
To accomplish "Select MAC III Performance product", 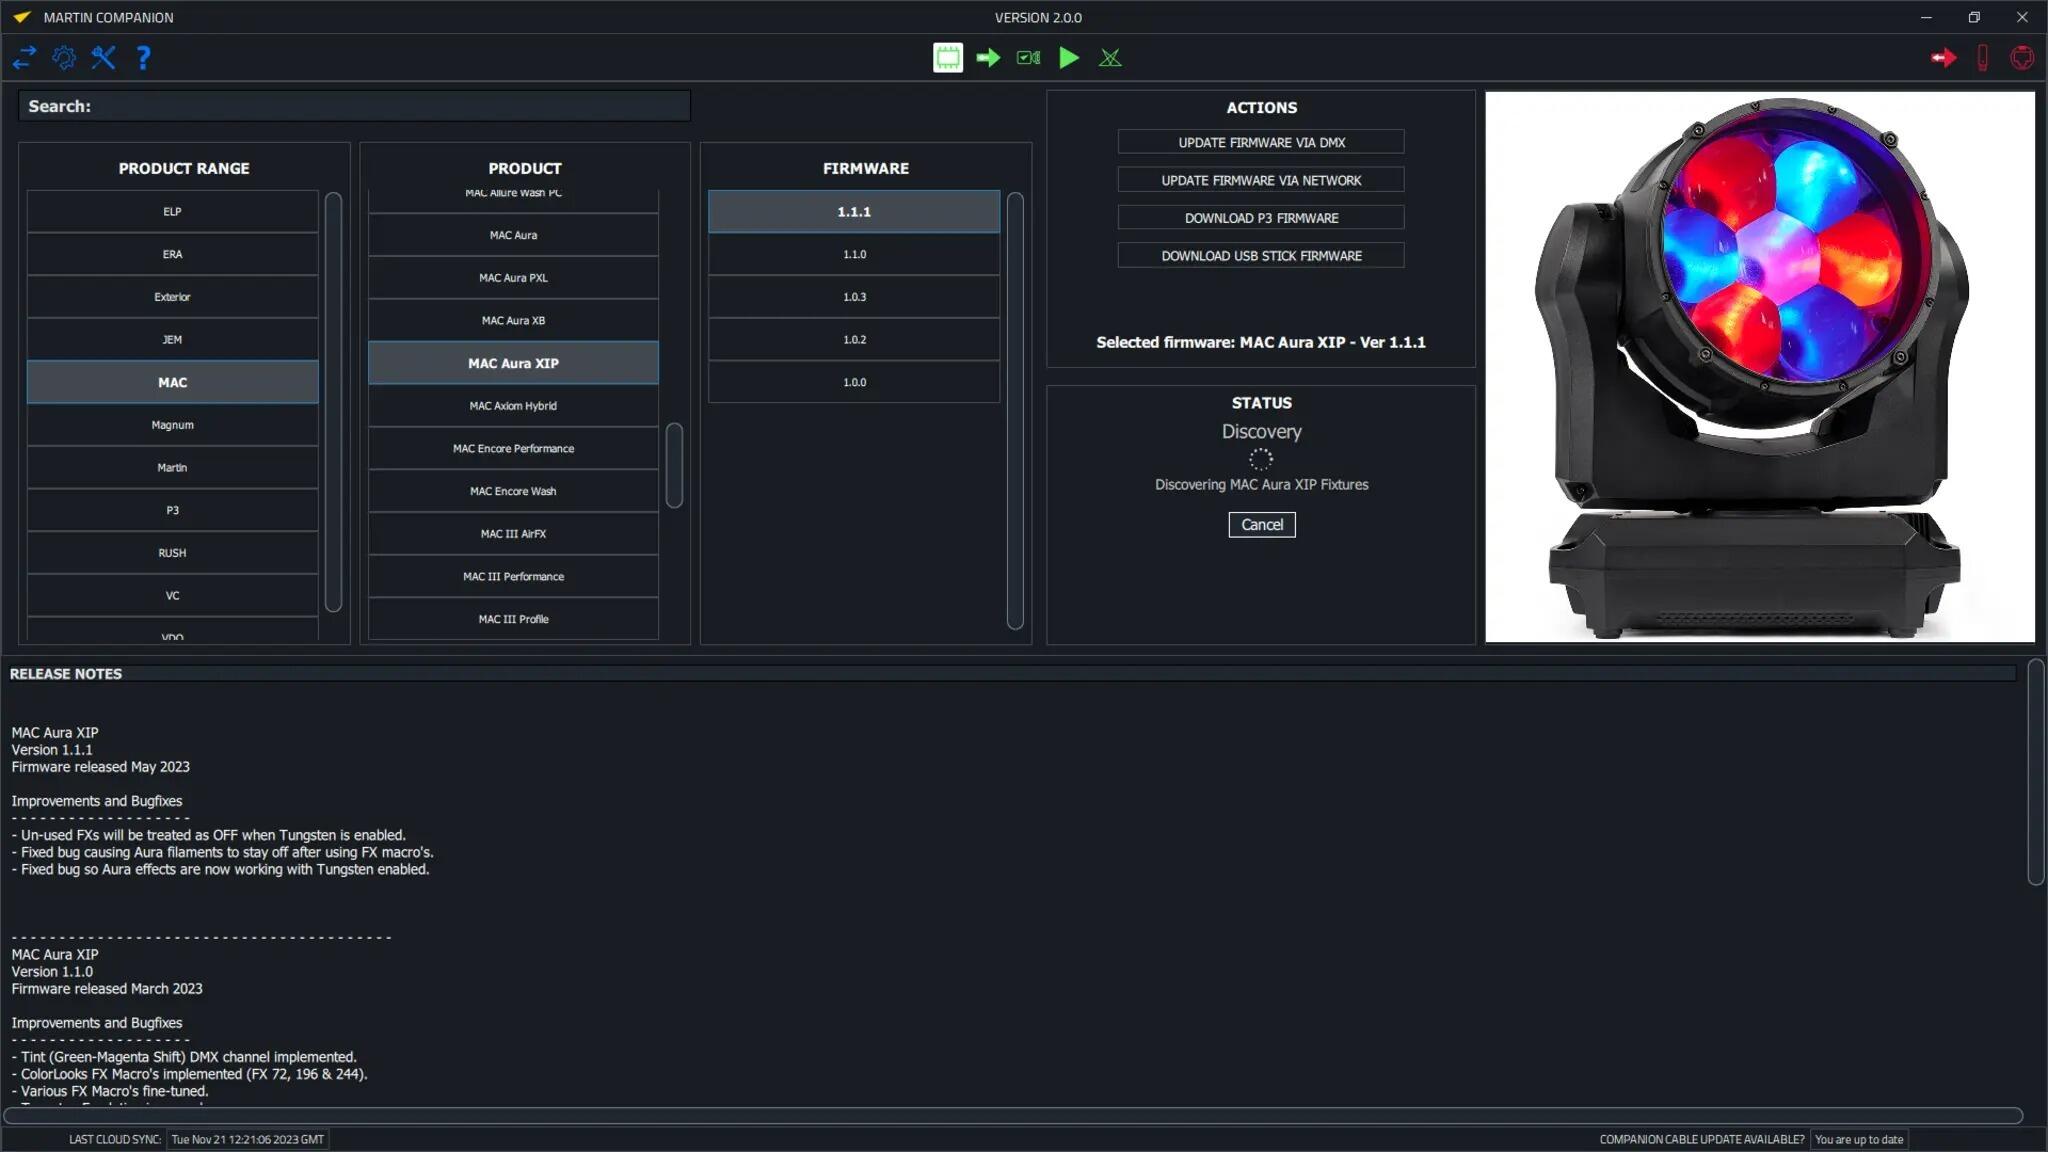I will coord(513,577).
